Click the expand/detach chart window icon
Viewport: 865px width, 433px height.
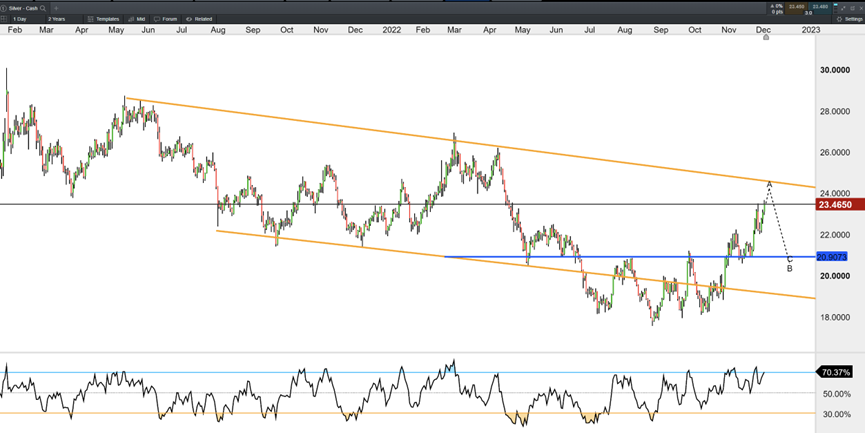841,7
